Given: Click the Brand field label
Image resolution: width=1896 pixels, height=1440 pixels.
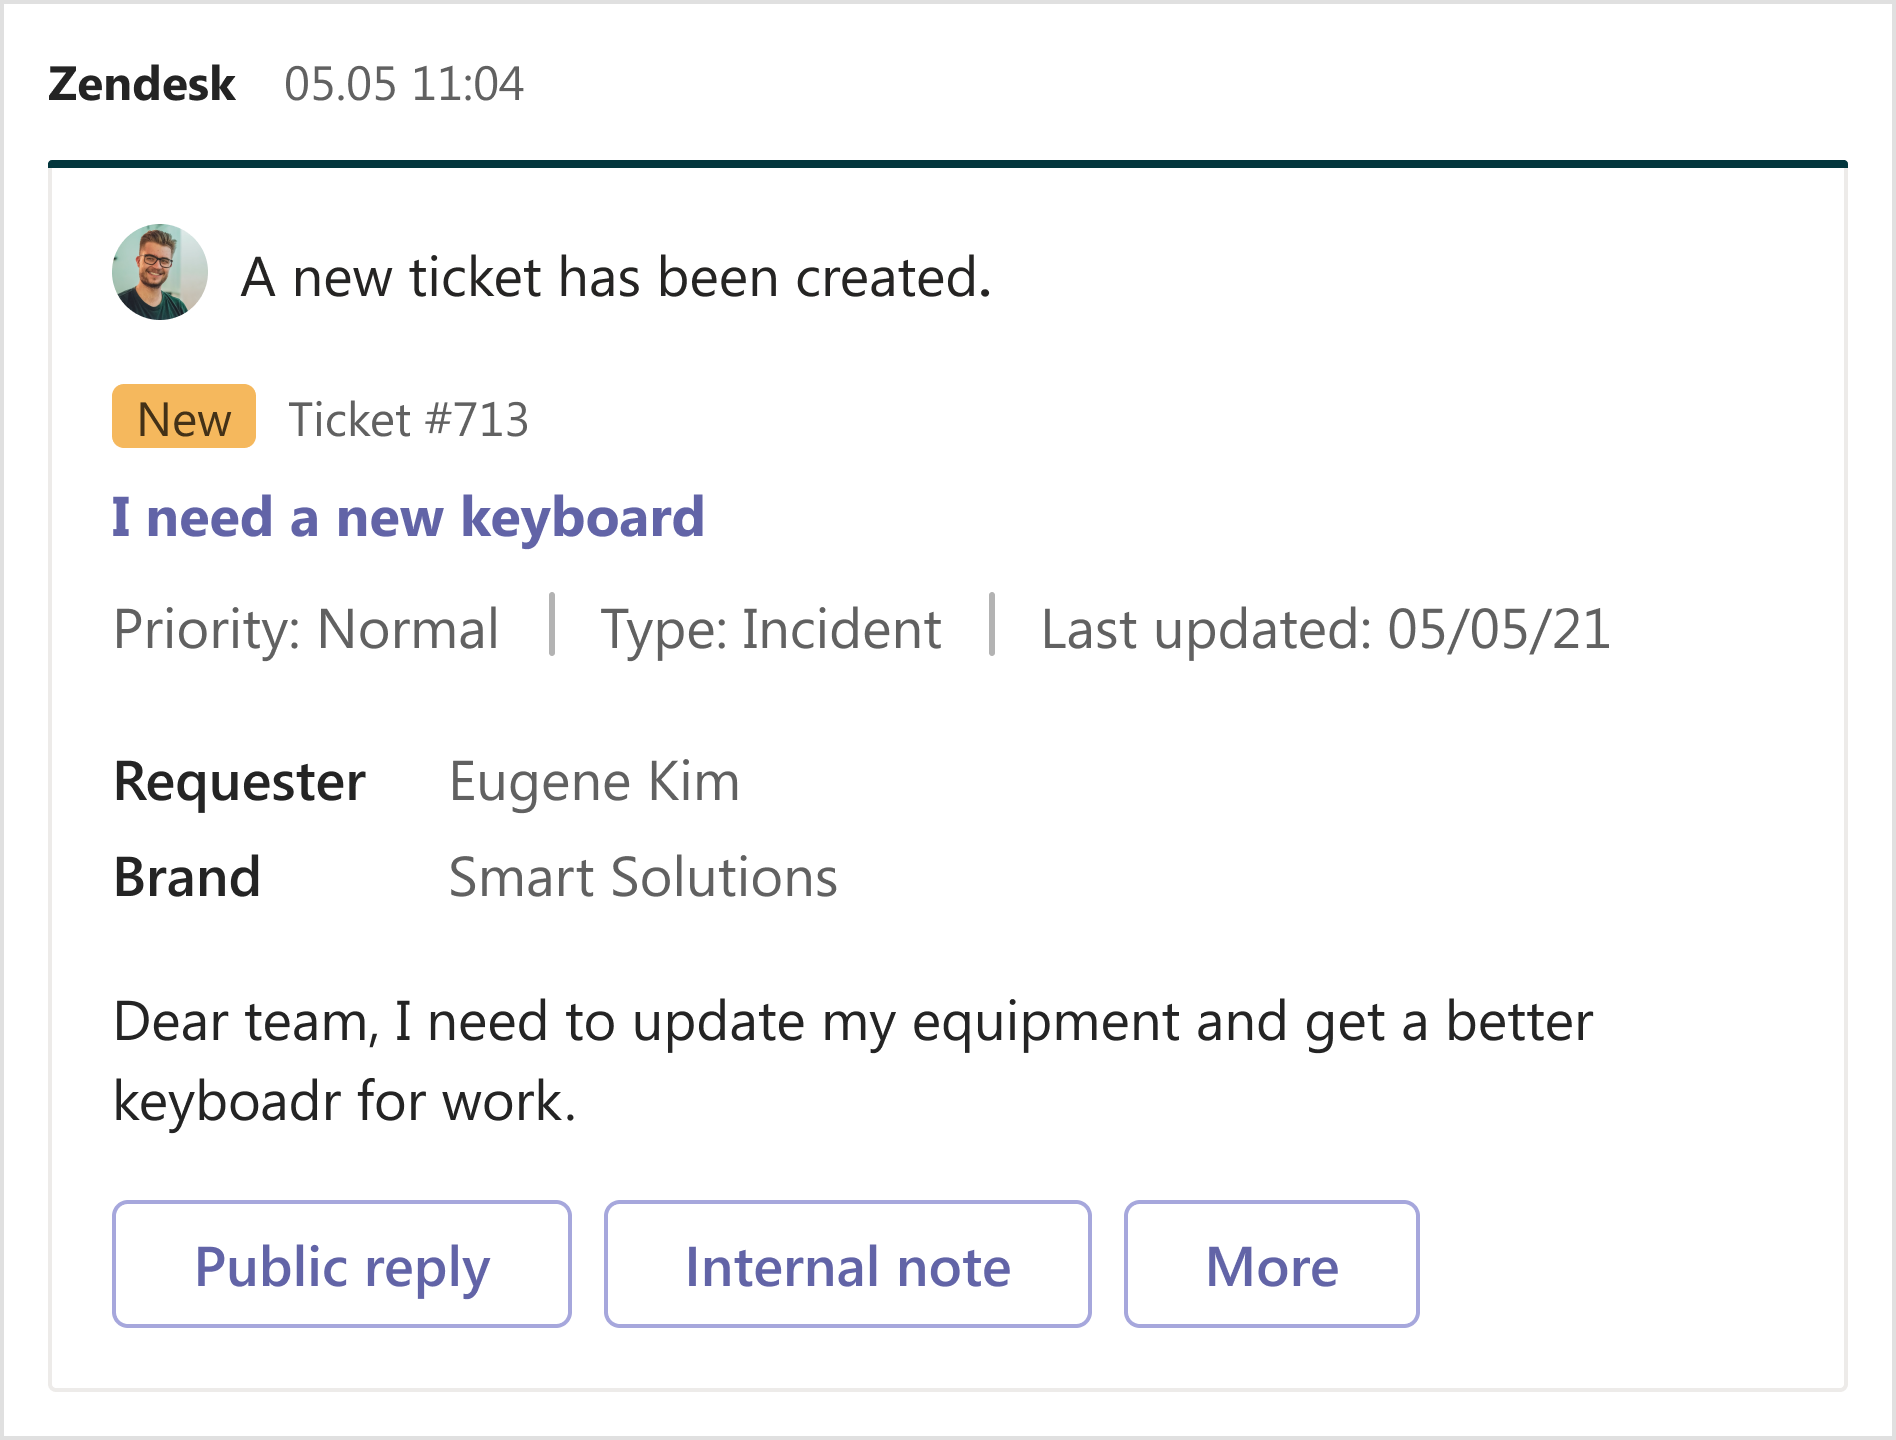Looking at the screenshot, I should [187, 878].
